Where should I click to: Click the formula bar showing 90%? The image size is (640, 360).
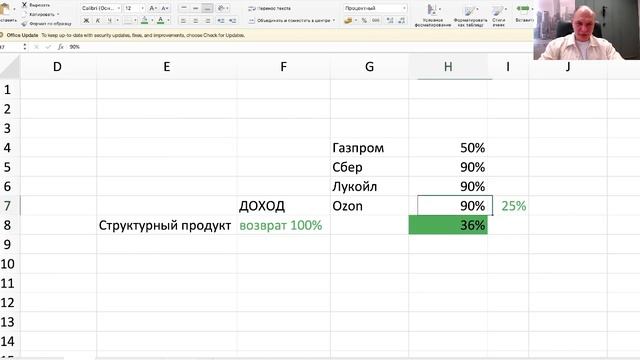(x=300, y=47)
